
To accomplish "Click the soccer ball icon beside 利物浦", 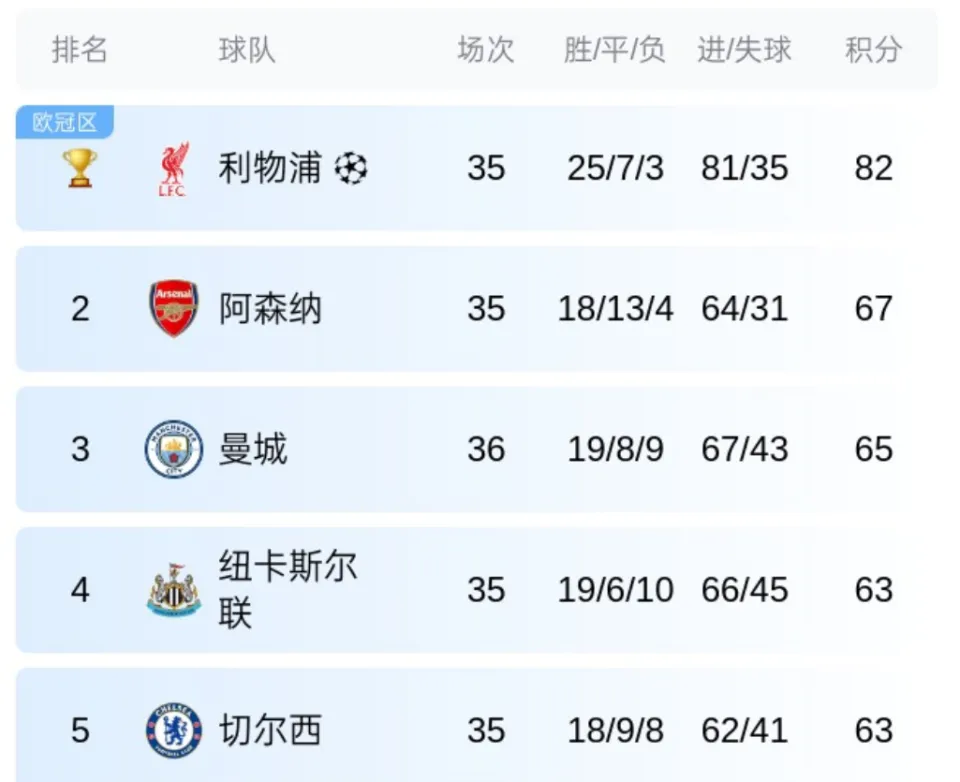I will click(351, 168).
